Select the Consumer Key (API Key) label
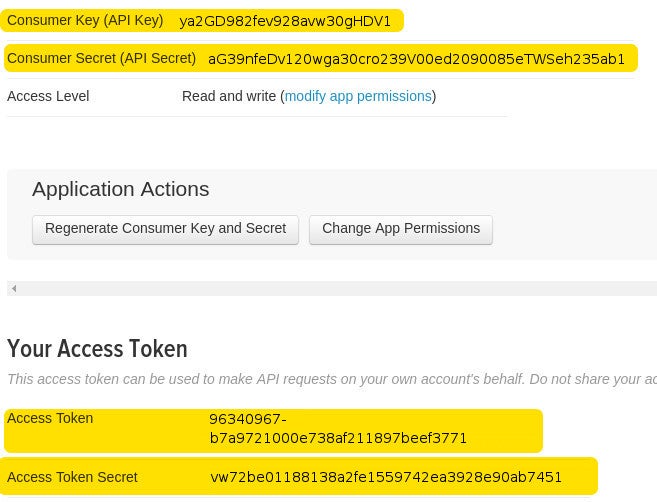Image resolution: width=657 pixels, height=502 pixels. point(85,21)
